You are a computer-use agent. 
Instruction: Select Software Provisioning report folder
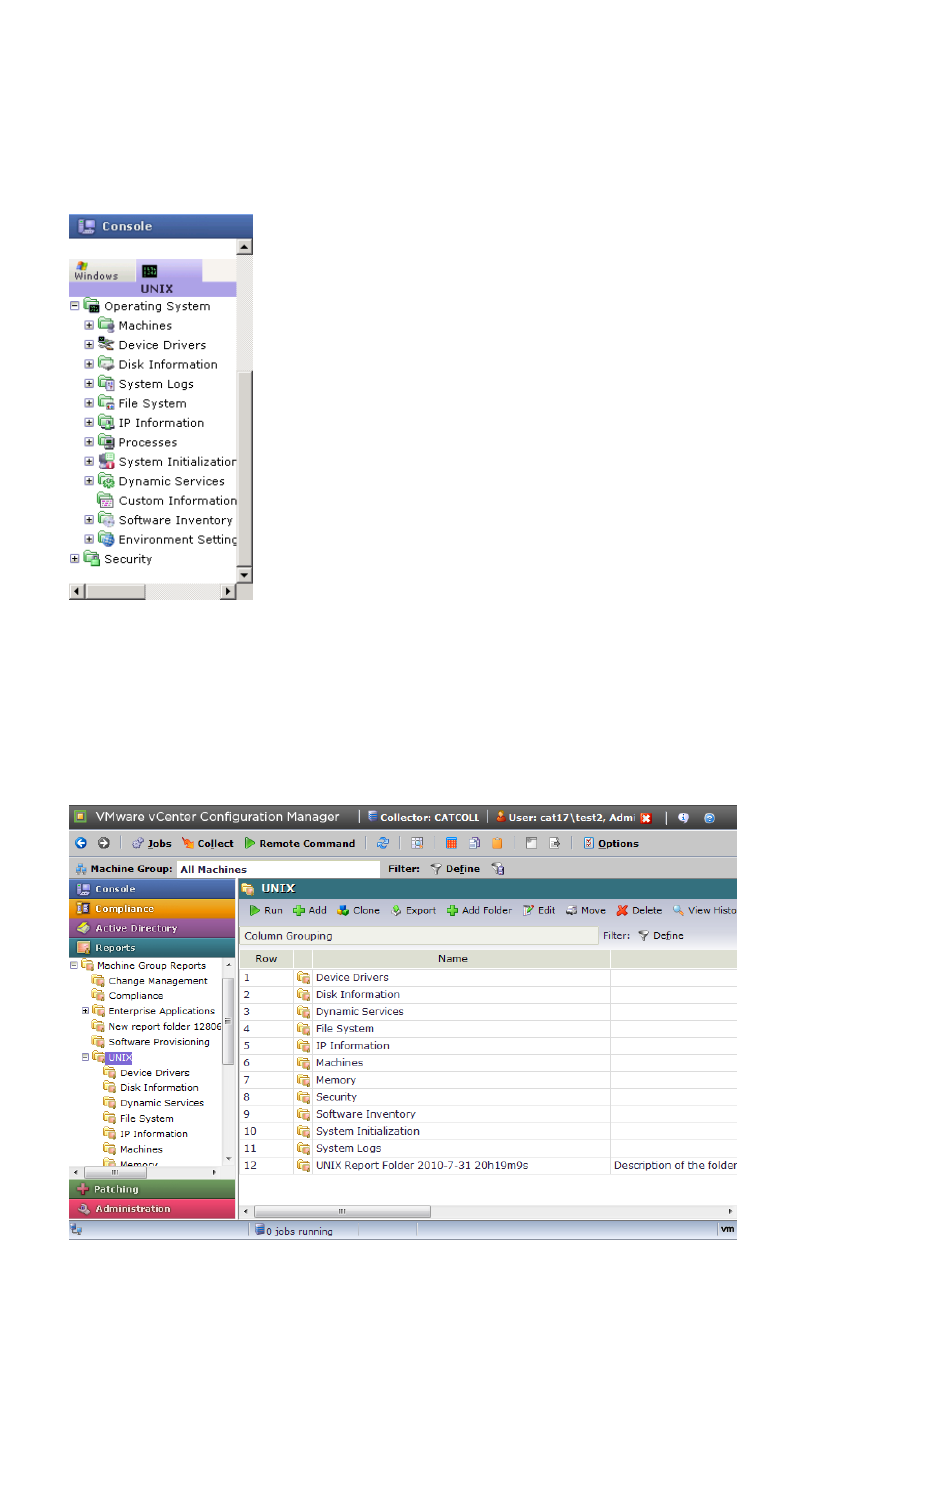[159, 1042]
